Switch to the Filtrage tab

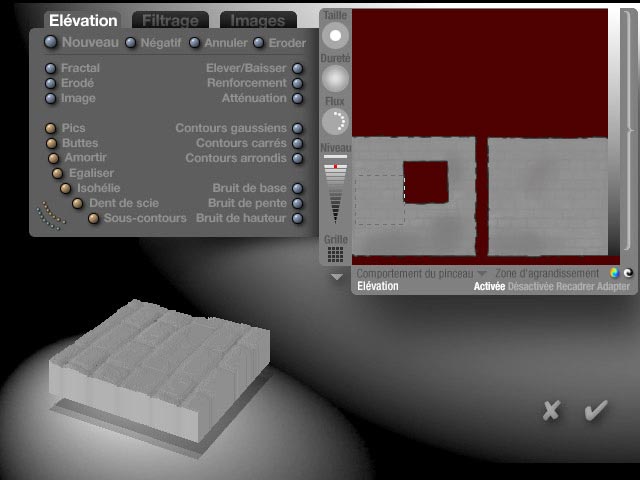(169, 20)
